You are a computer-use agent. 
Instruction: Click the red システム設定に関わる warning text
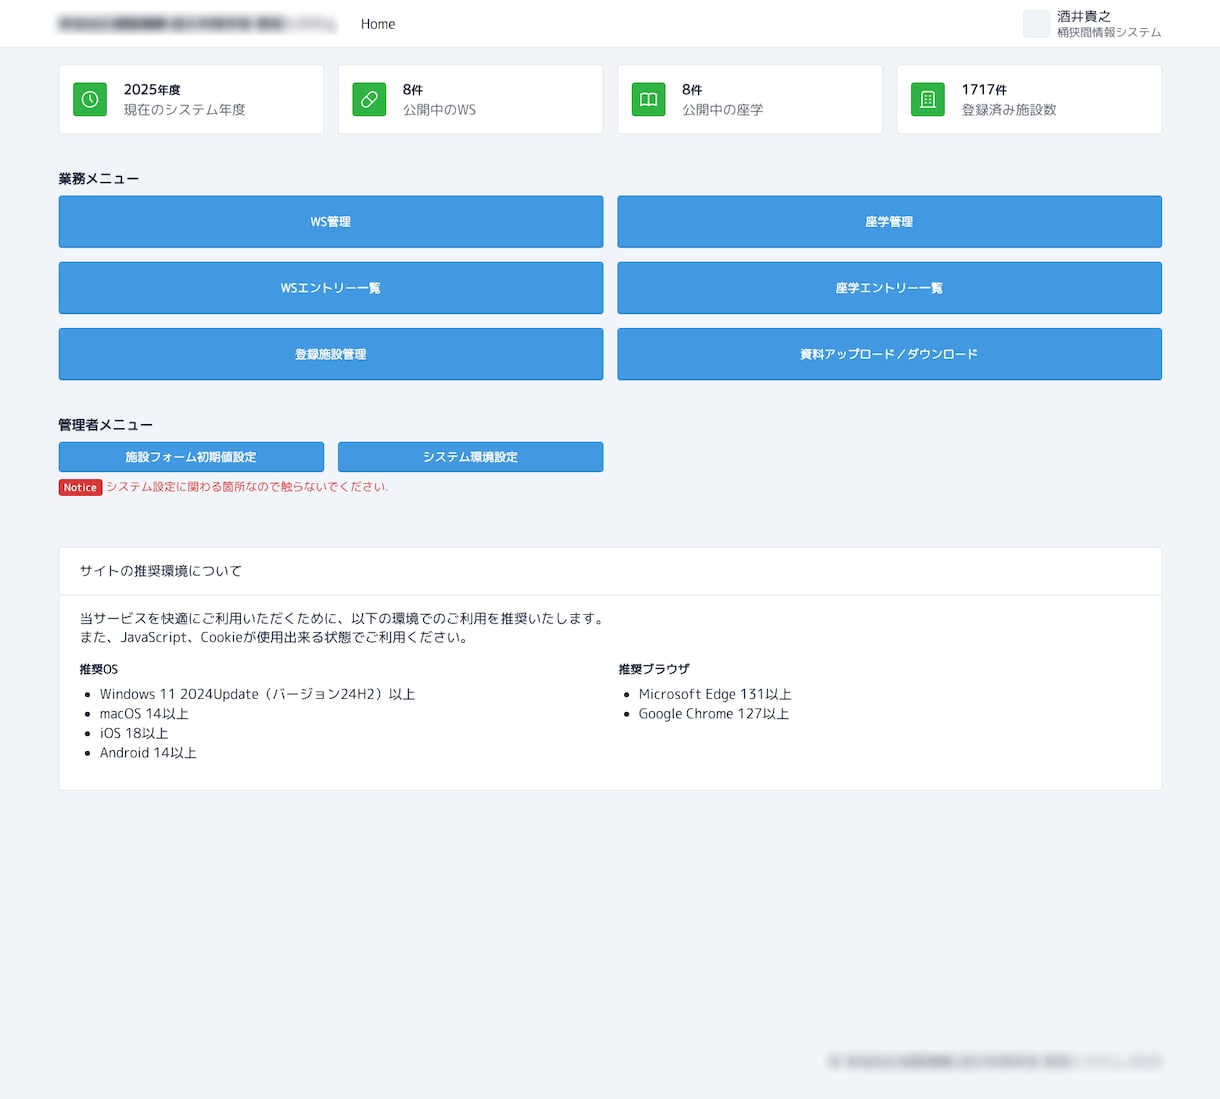click(247, 487)
